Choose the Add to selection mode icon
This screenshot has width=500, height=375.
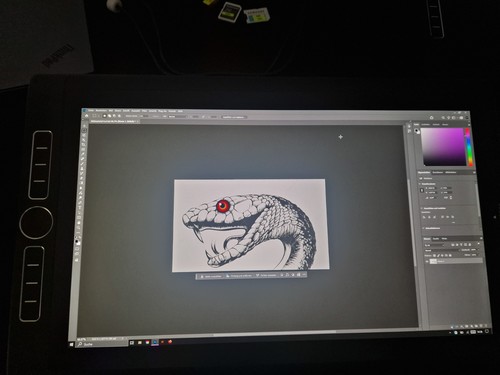tap(109, 116)
